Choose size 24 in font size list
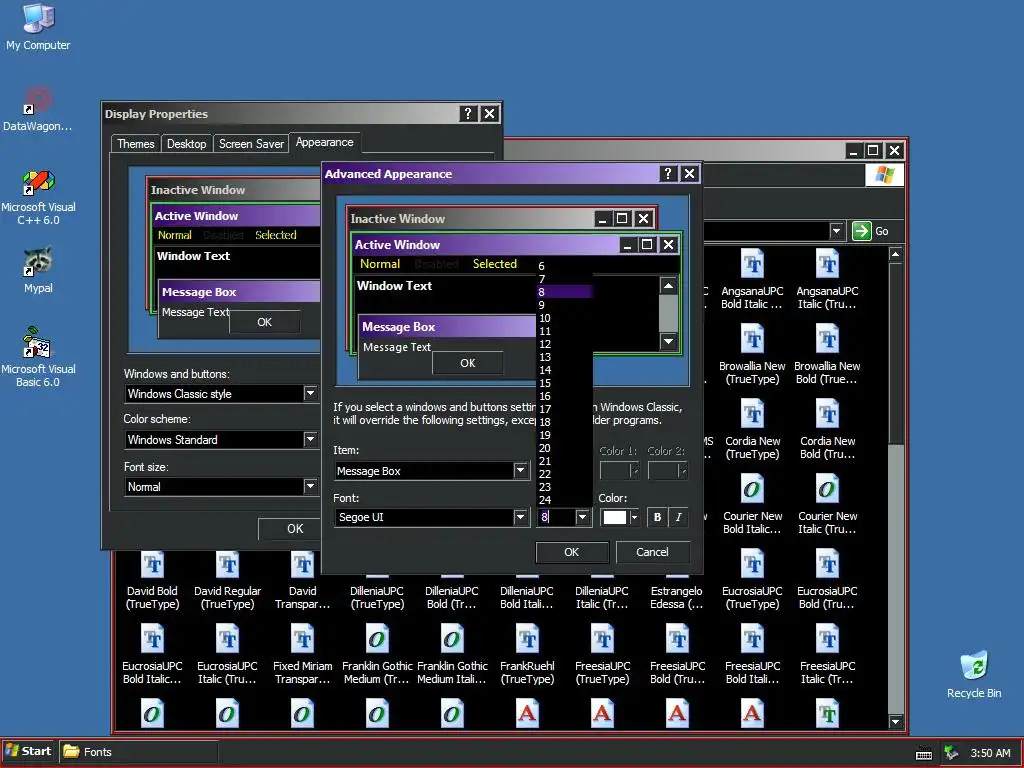 tap(564, 500)
